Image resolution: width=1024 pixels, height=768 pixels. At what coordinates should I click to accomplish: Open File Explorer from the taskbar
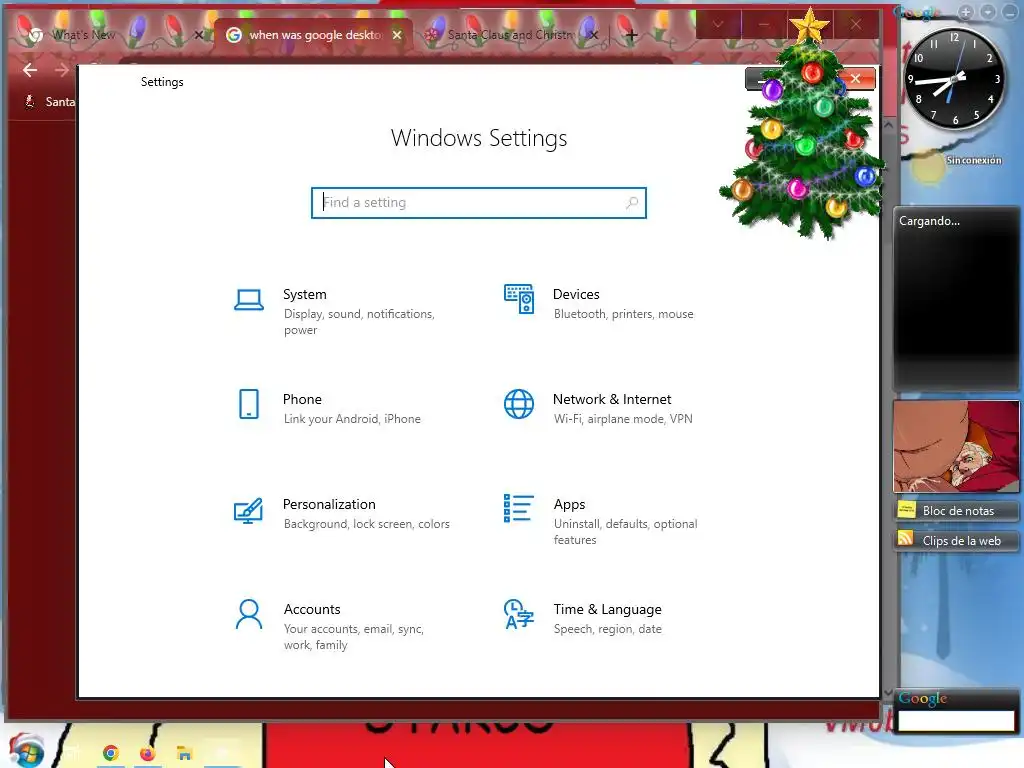184,754
